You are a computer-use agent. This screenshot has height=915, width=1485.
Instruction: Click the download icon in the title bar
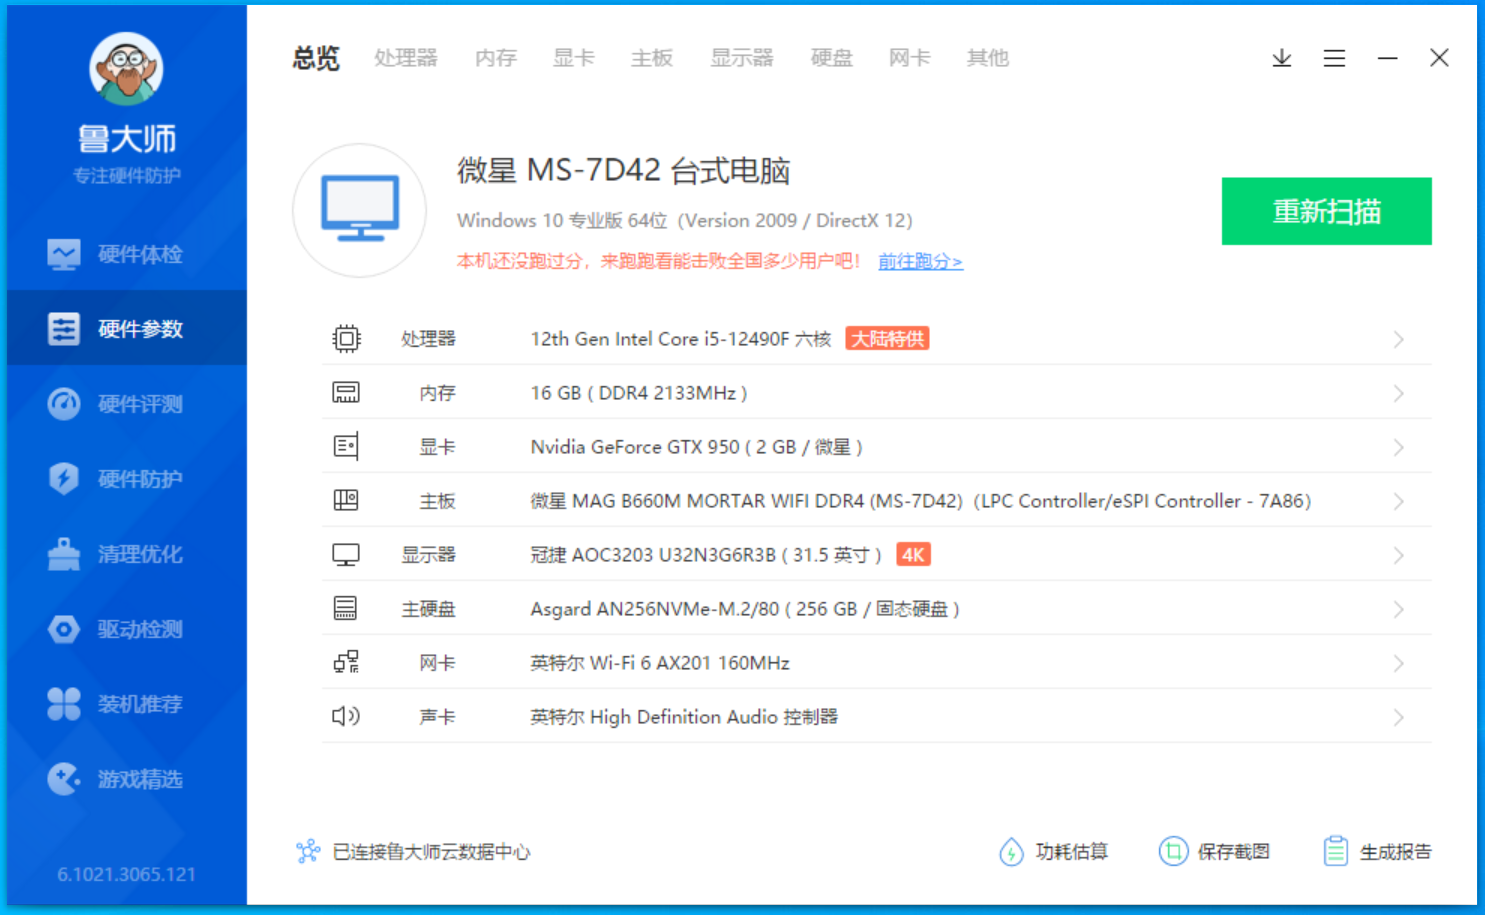pos(1281,58)
